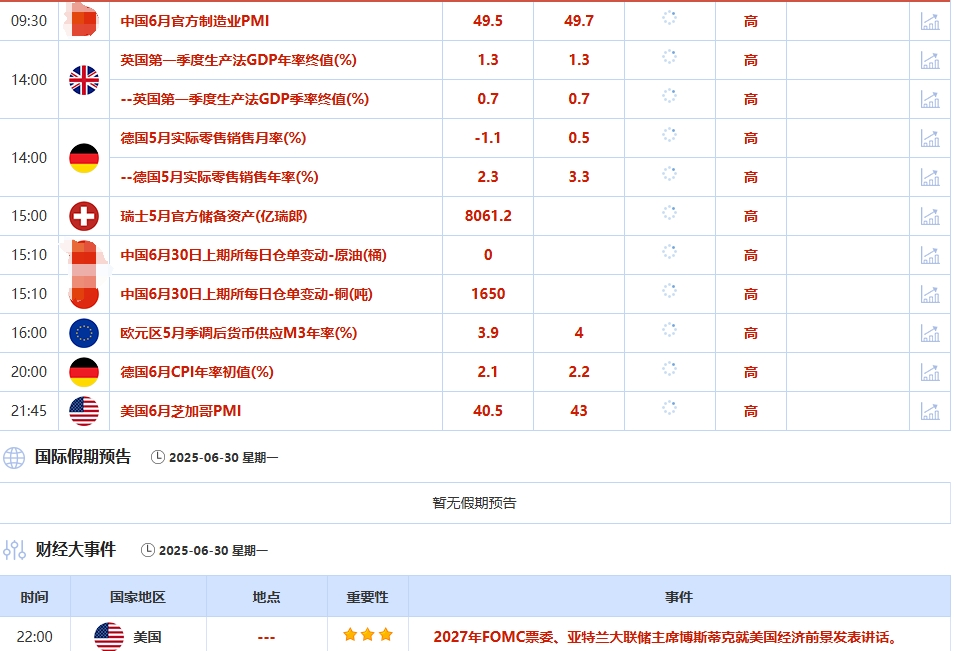The width and height of the screenshot is (954, 651).
Task: Click the 高 importance label on the PMI row
Action: point(750,20)
